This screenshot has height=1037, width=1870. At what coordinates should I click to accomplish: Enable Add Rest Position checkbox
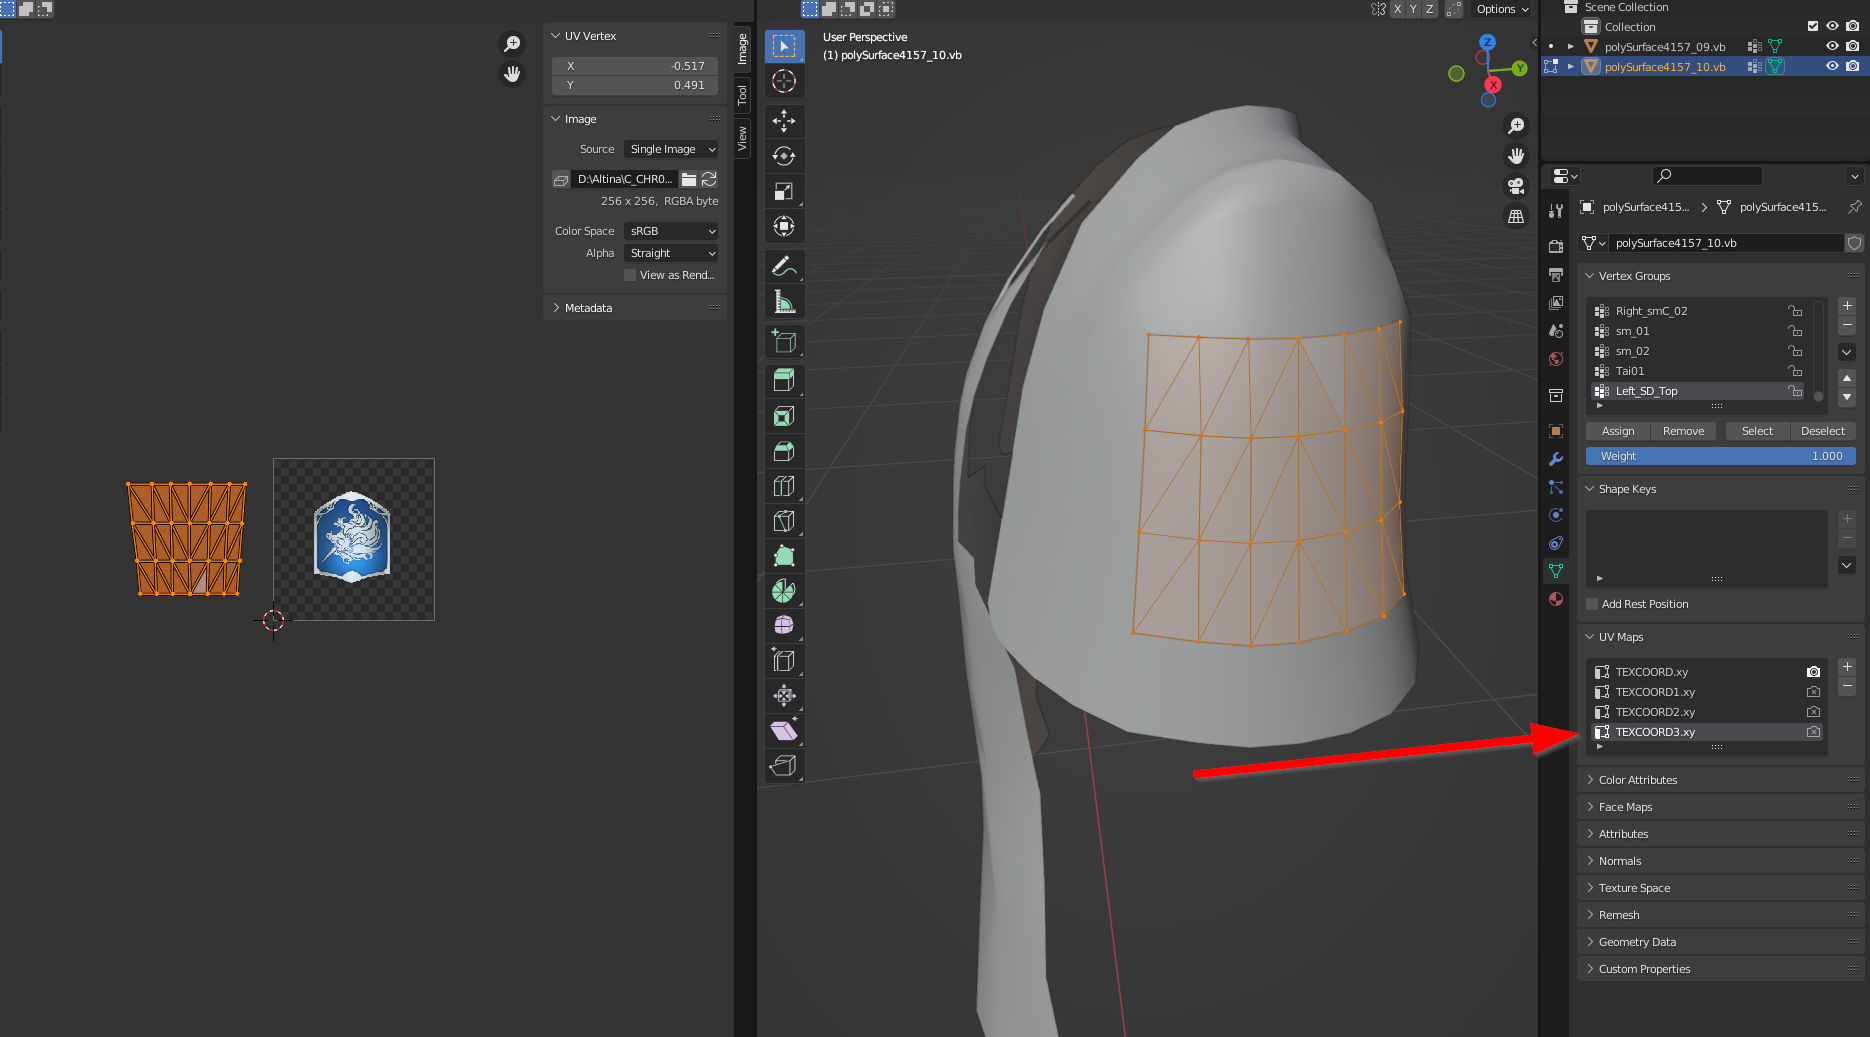click(1592, 604)
